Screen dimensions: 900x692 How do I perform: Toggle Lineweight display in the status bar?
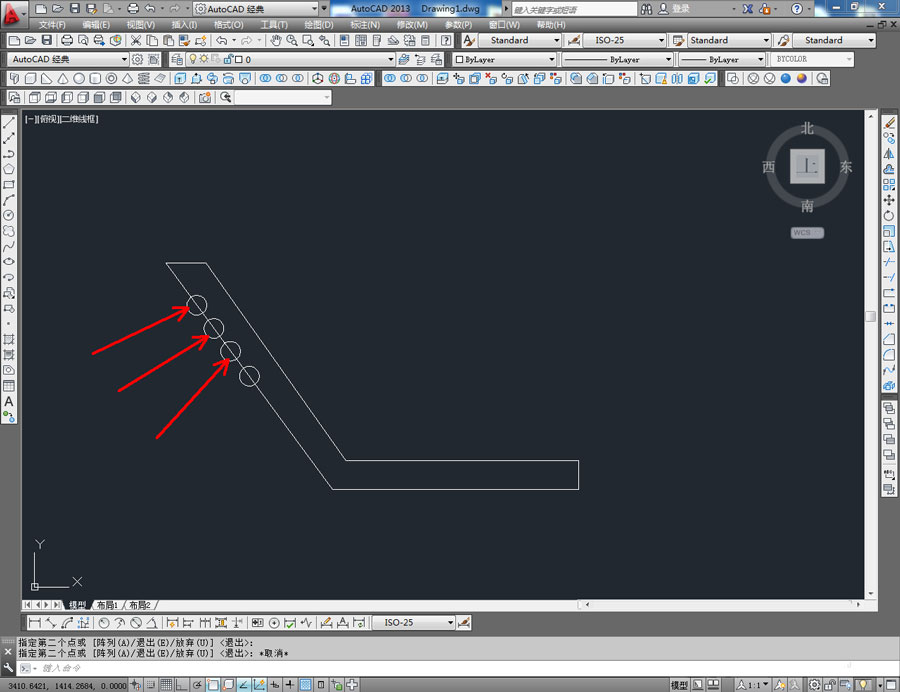290,685
